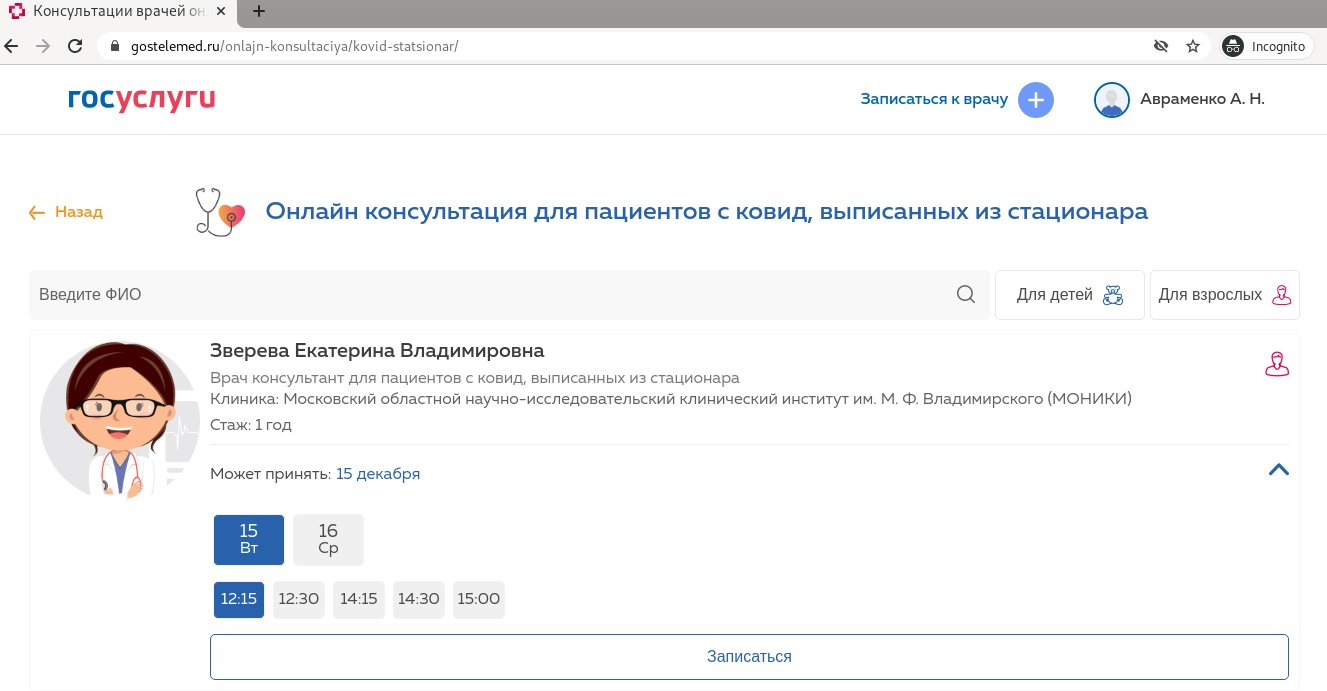Click the Госуслуги logo
This screenshot has height=691, width=1327.
coord(141,100)
